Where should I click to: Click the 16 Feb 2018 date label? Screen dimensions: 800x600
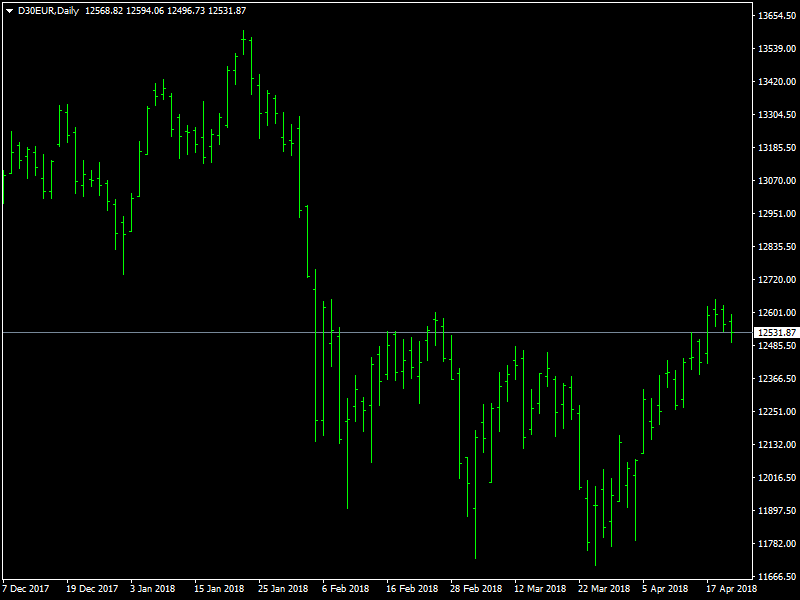[x=412, y=589]
